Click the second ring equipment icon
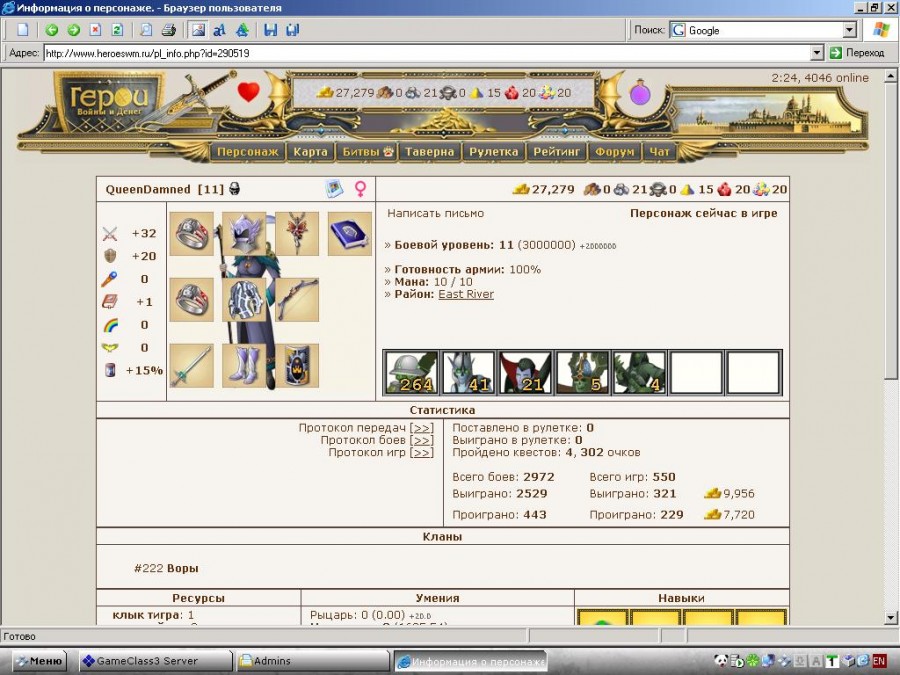 192,300
